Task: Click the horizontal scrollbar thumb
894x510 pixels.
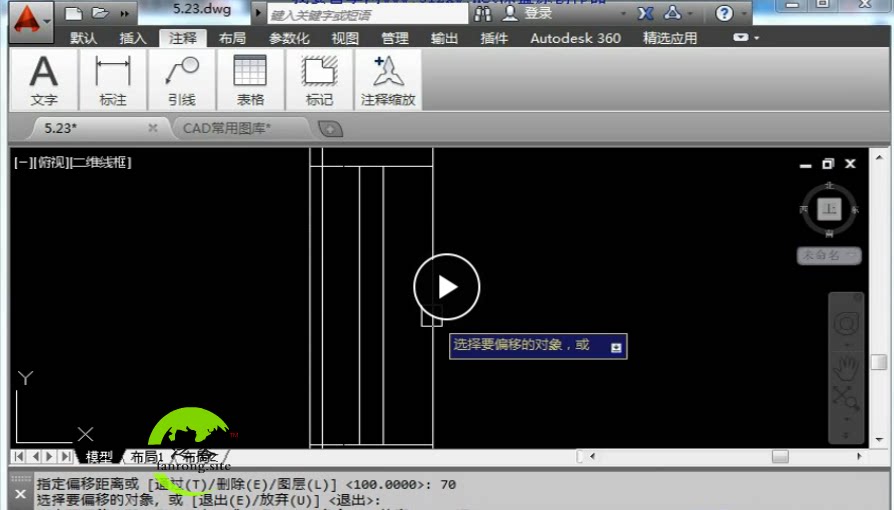Action: click(x=780, y=456)
